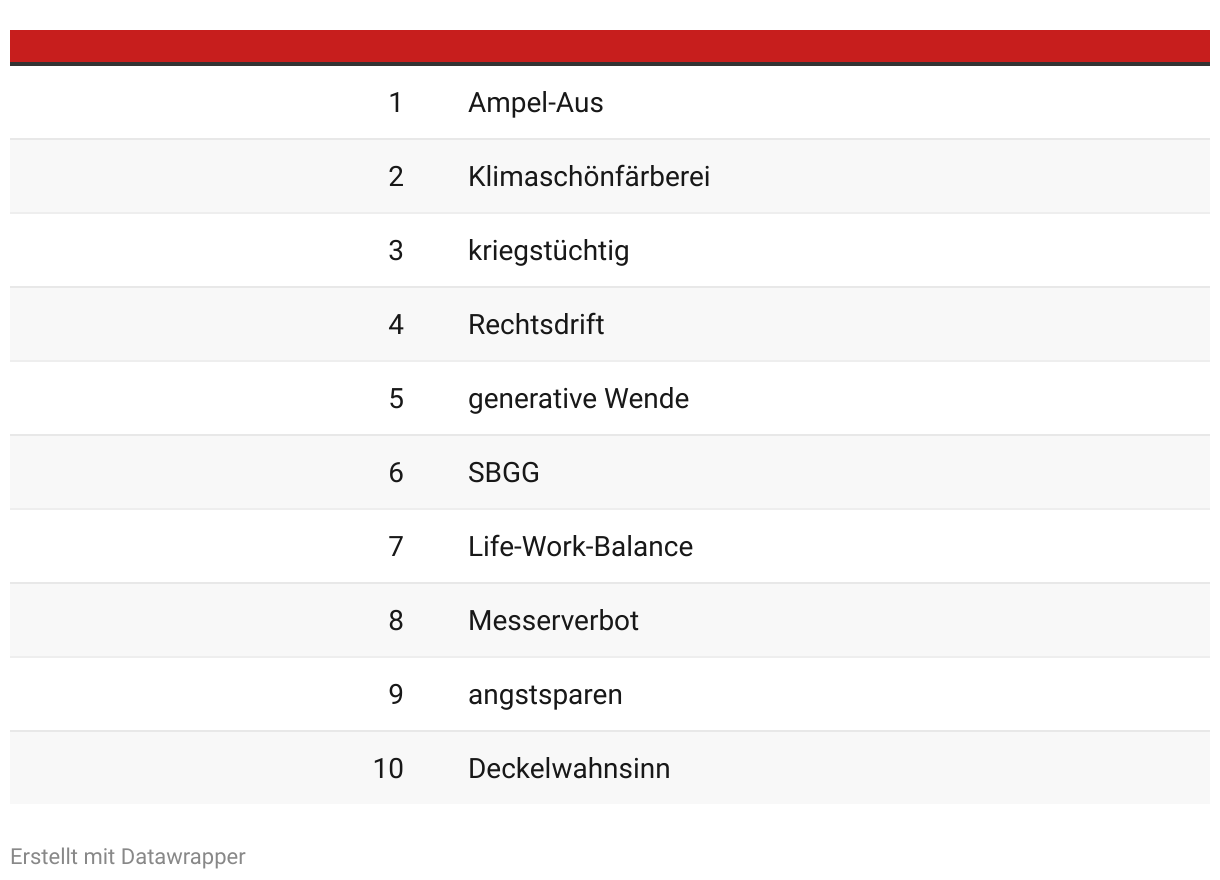Click the 'generative Wende' entry
The width and height of the screenshot is (1220, 880).
click(578, 399)
